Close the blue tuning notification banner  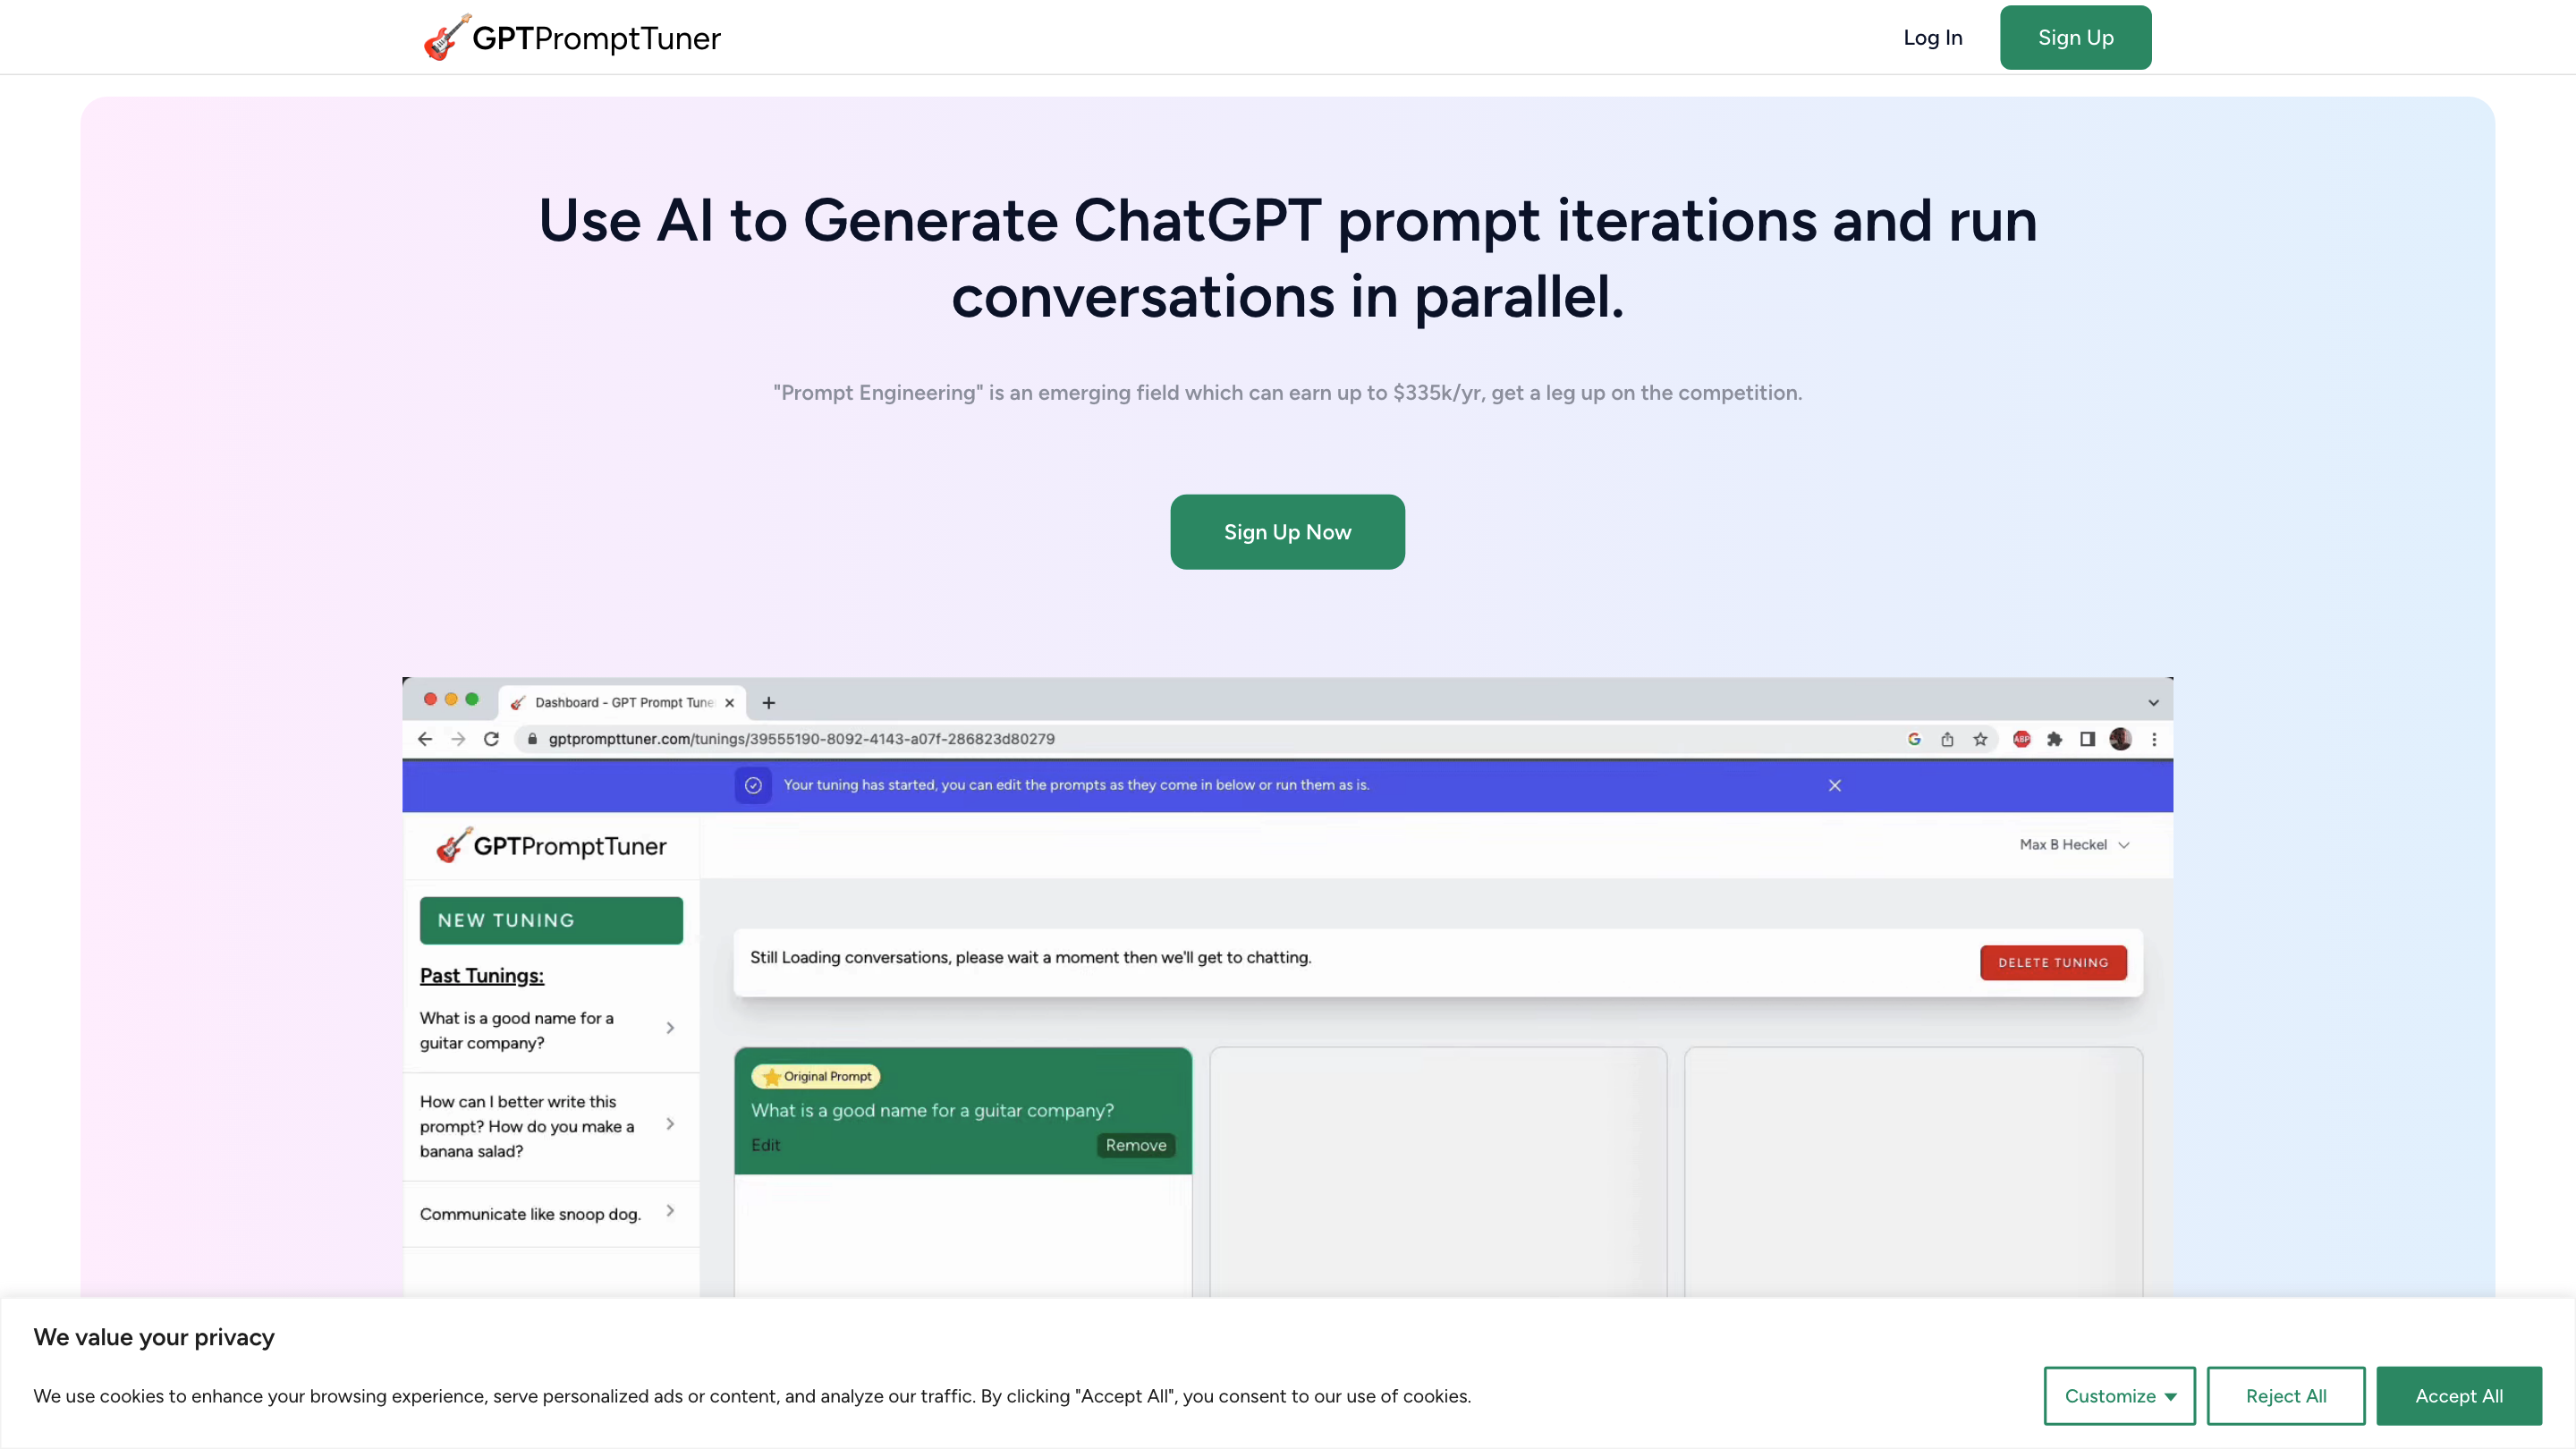(1834, 785)
